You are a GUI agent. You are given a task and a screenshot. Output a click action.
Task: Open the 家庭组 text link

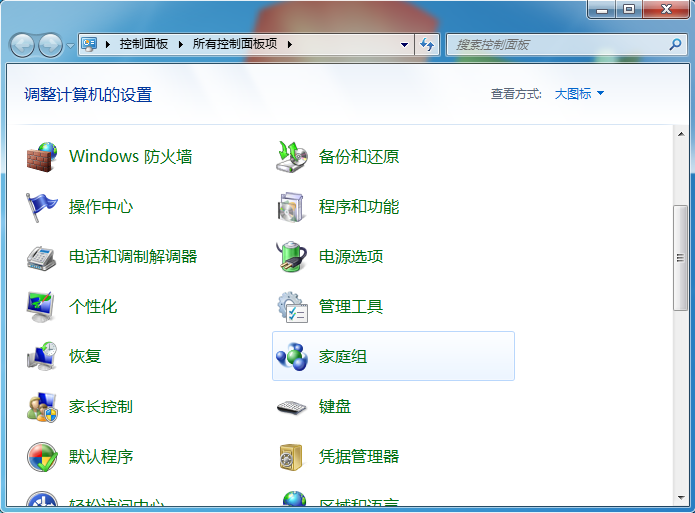(x=343, y=356)
